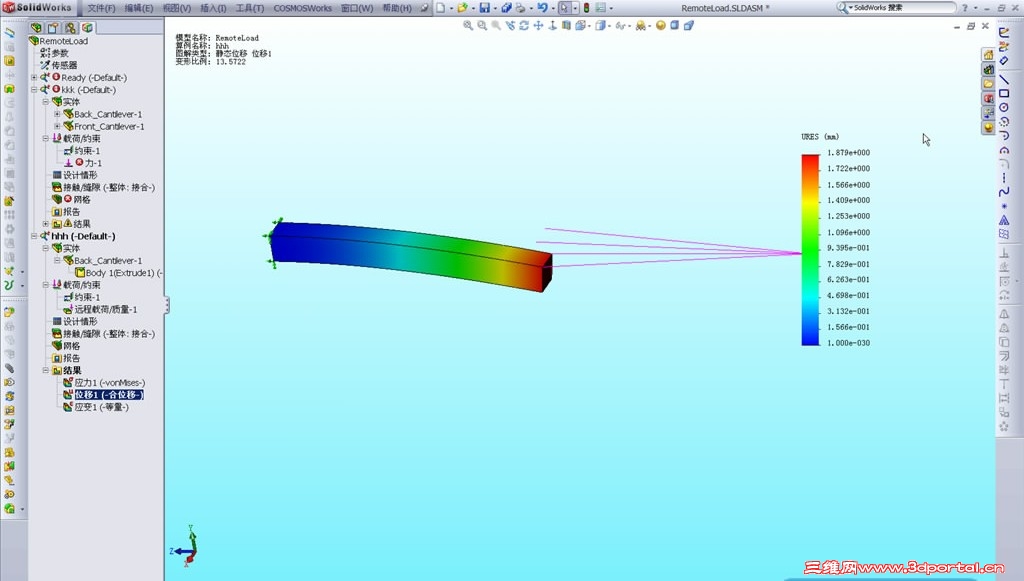1024x581 pixels.
Task: Collapse the 结果 folder under hhh
Action: 46,370
